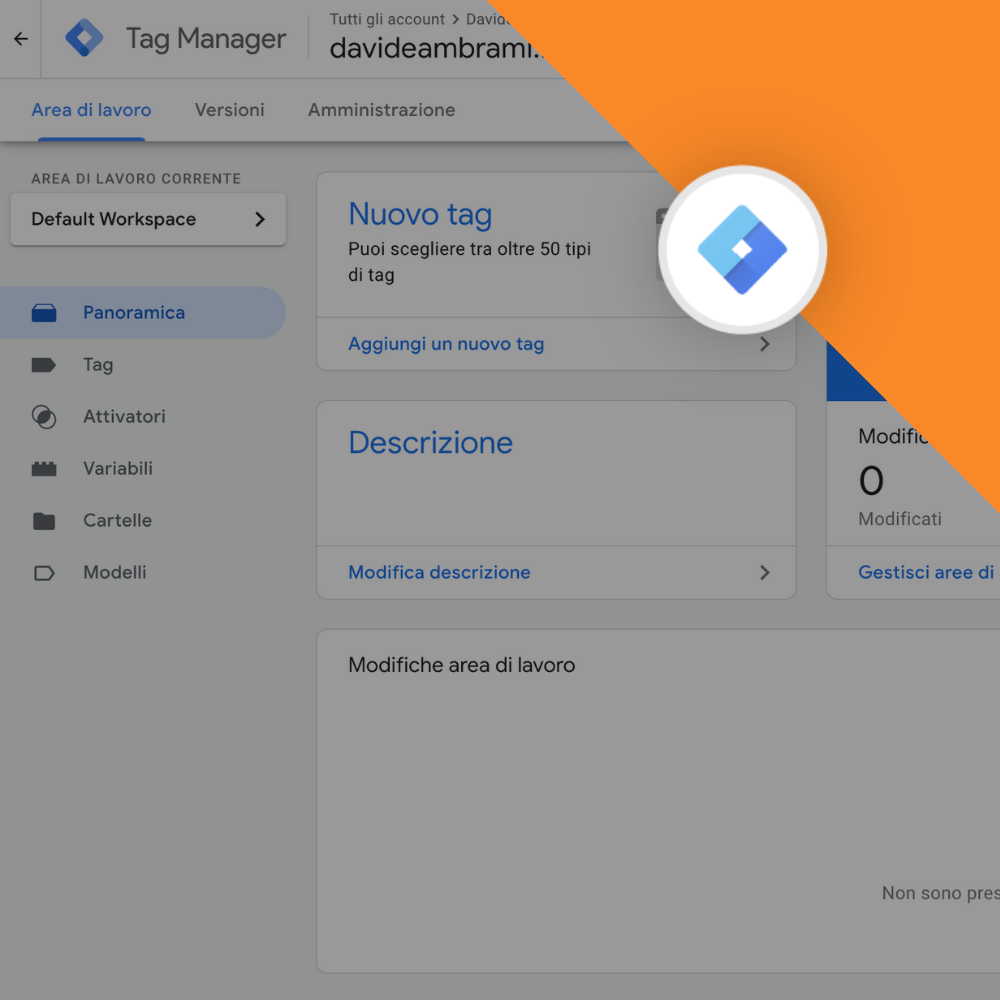Switch to the Versioni tab
The image size is (1000, 1000).
230,110
